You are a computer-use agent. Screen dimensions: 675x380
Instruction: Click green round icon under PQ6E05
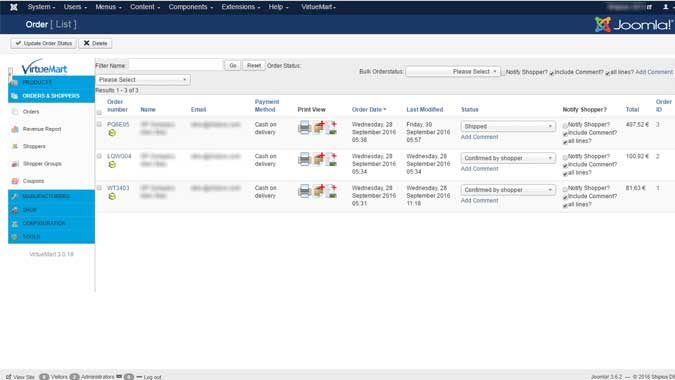(112, 133)
